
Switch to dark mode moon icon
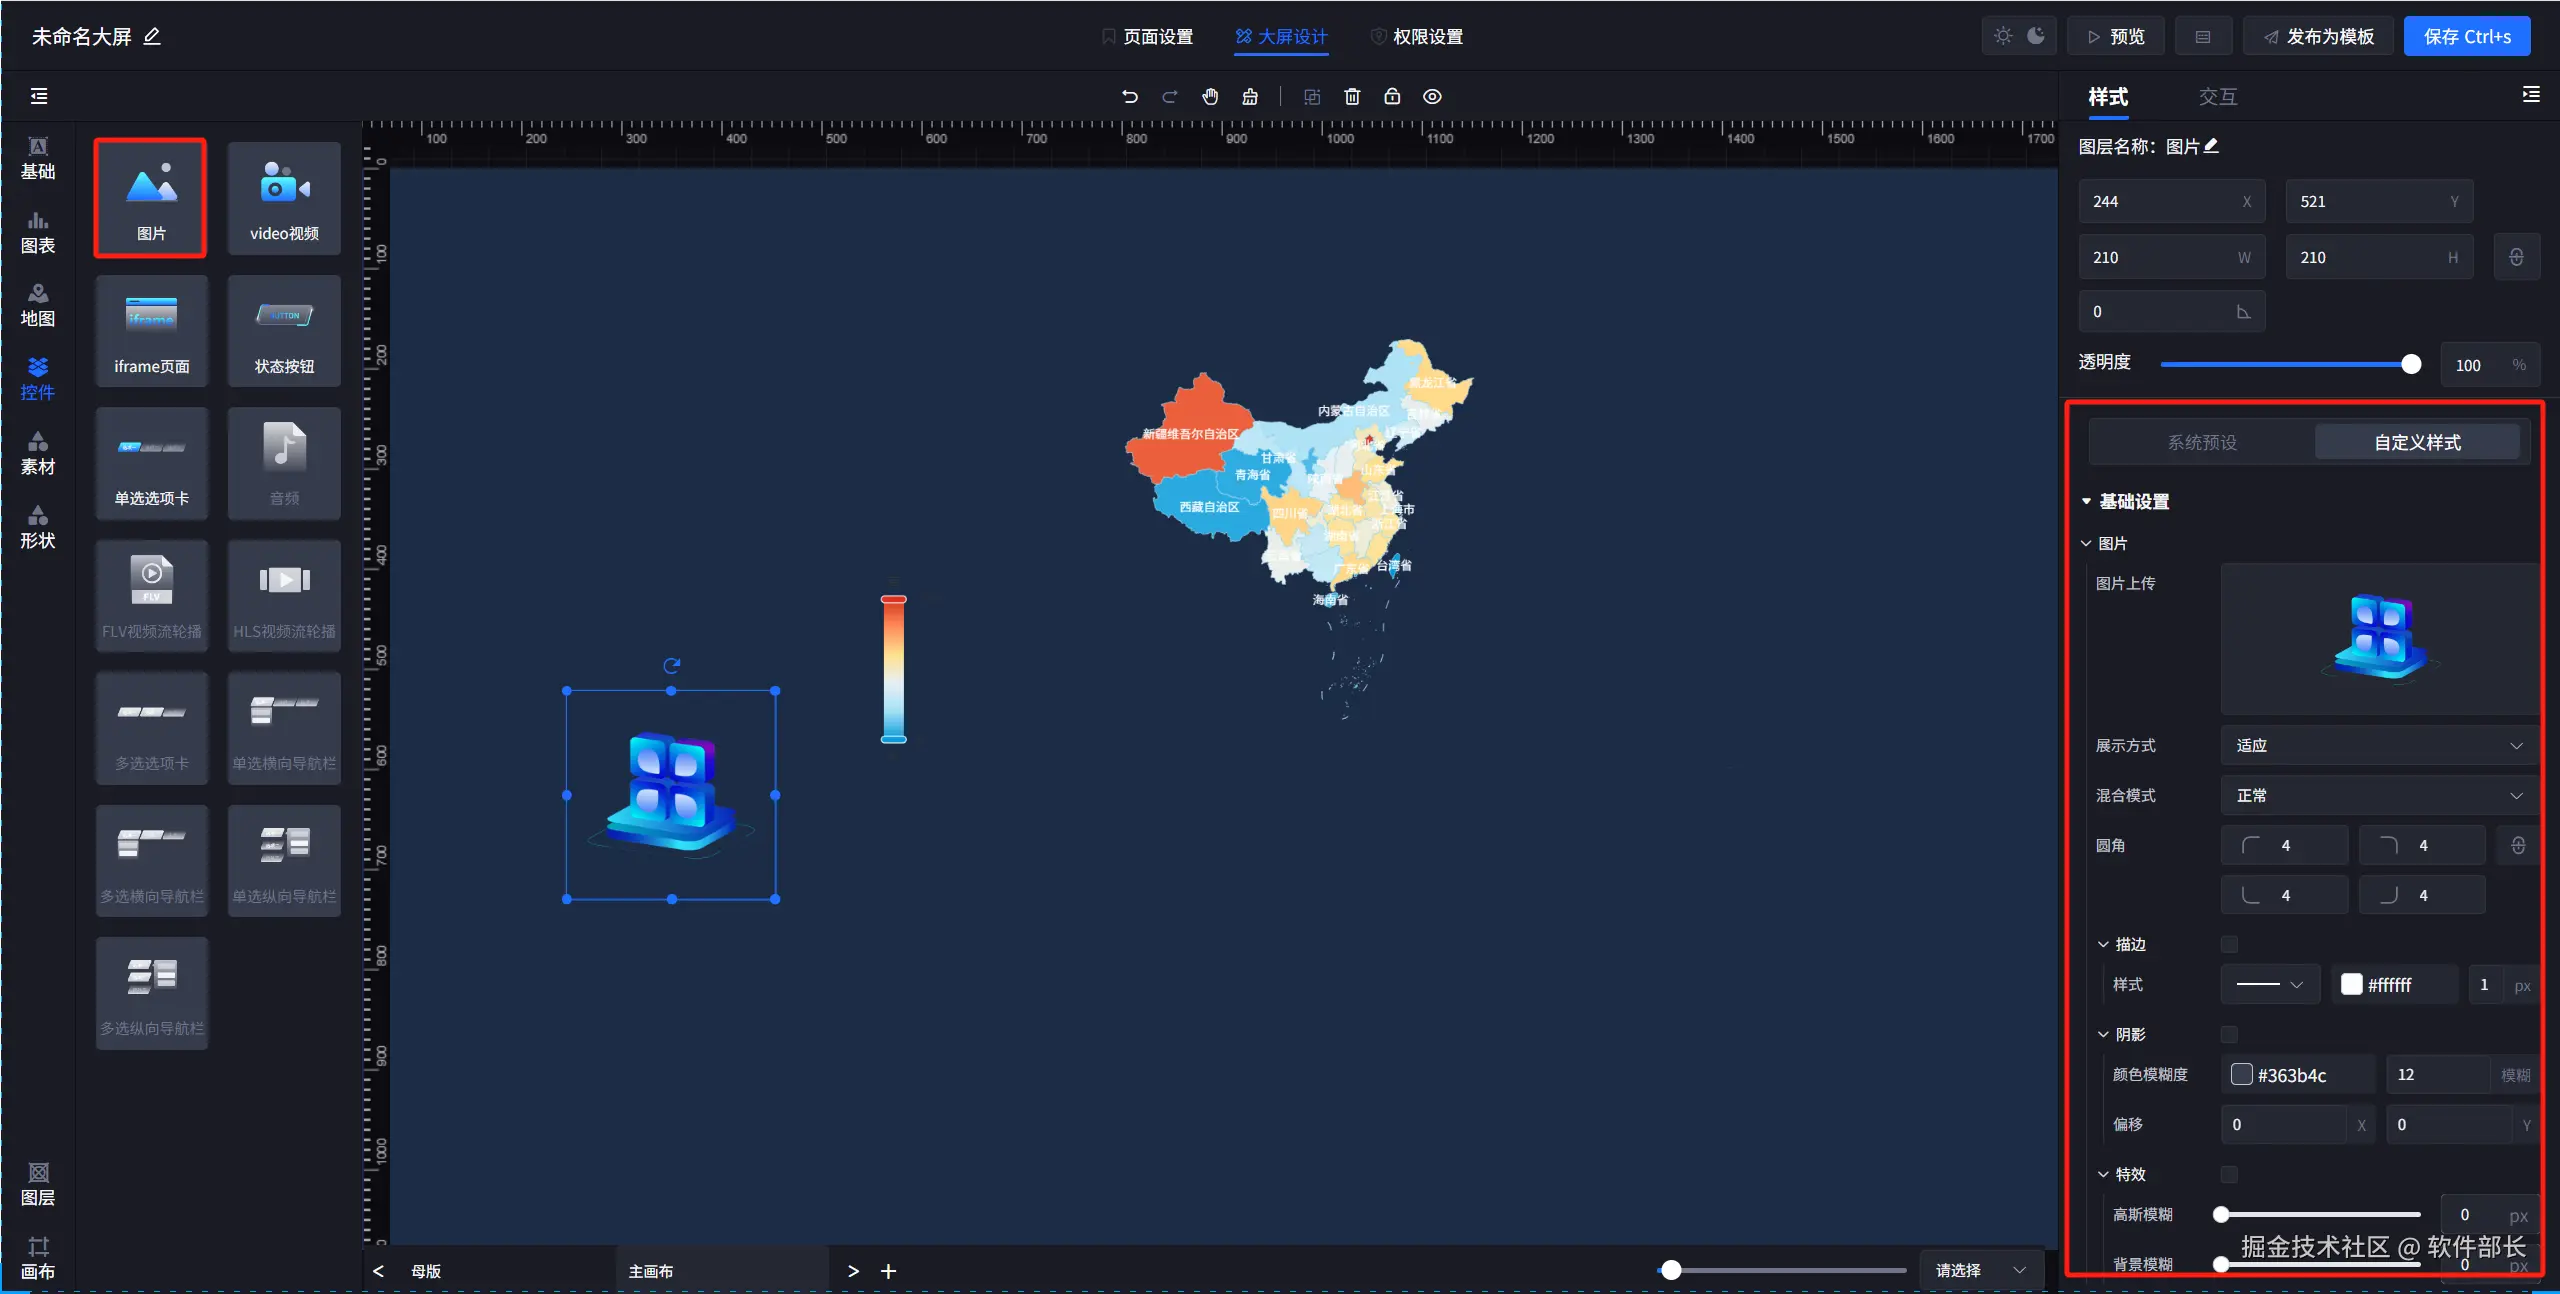pos(2036,36)
